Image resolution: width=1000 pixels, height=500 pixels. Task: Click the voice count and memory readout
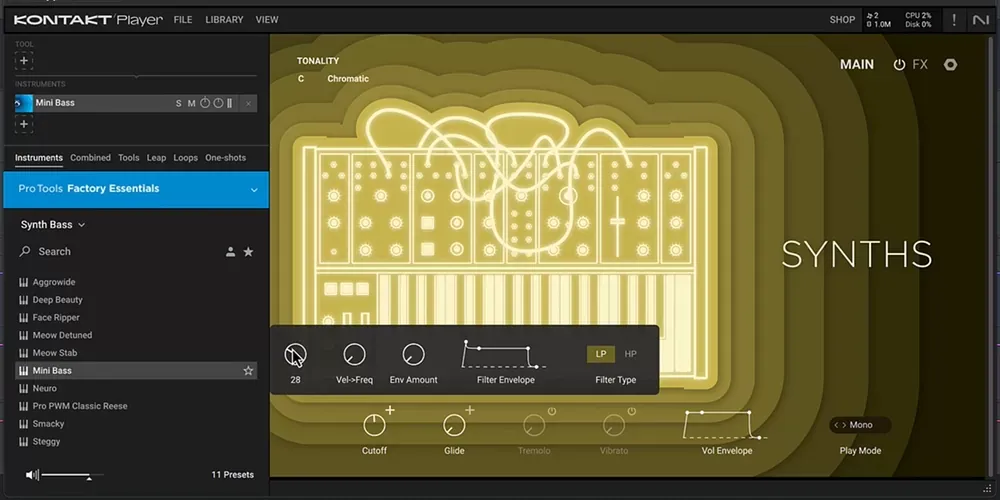pos(879,20)
